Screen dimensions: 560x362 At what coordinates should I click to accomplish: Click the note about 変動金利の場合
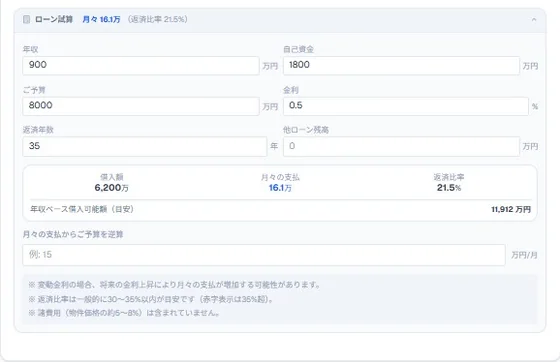175,285
